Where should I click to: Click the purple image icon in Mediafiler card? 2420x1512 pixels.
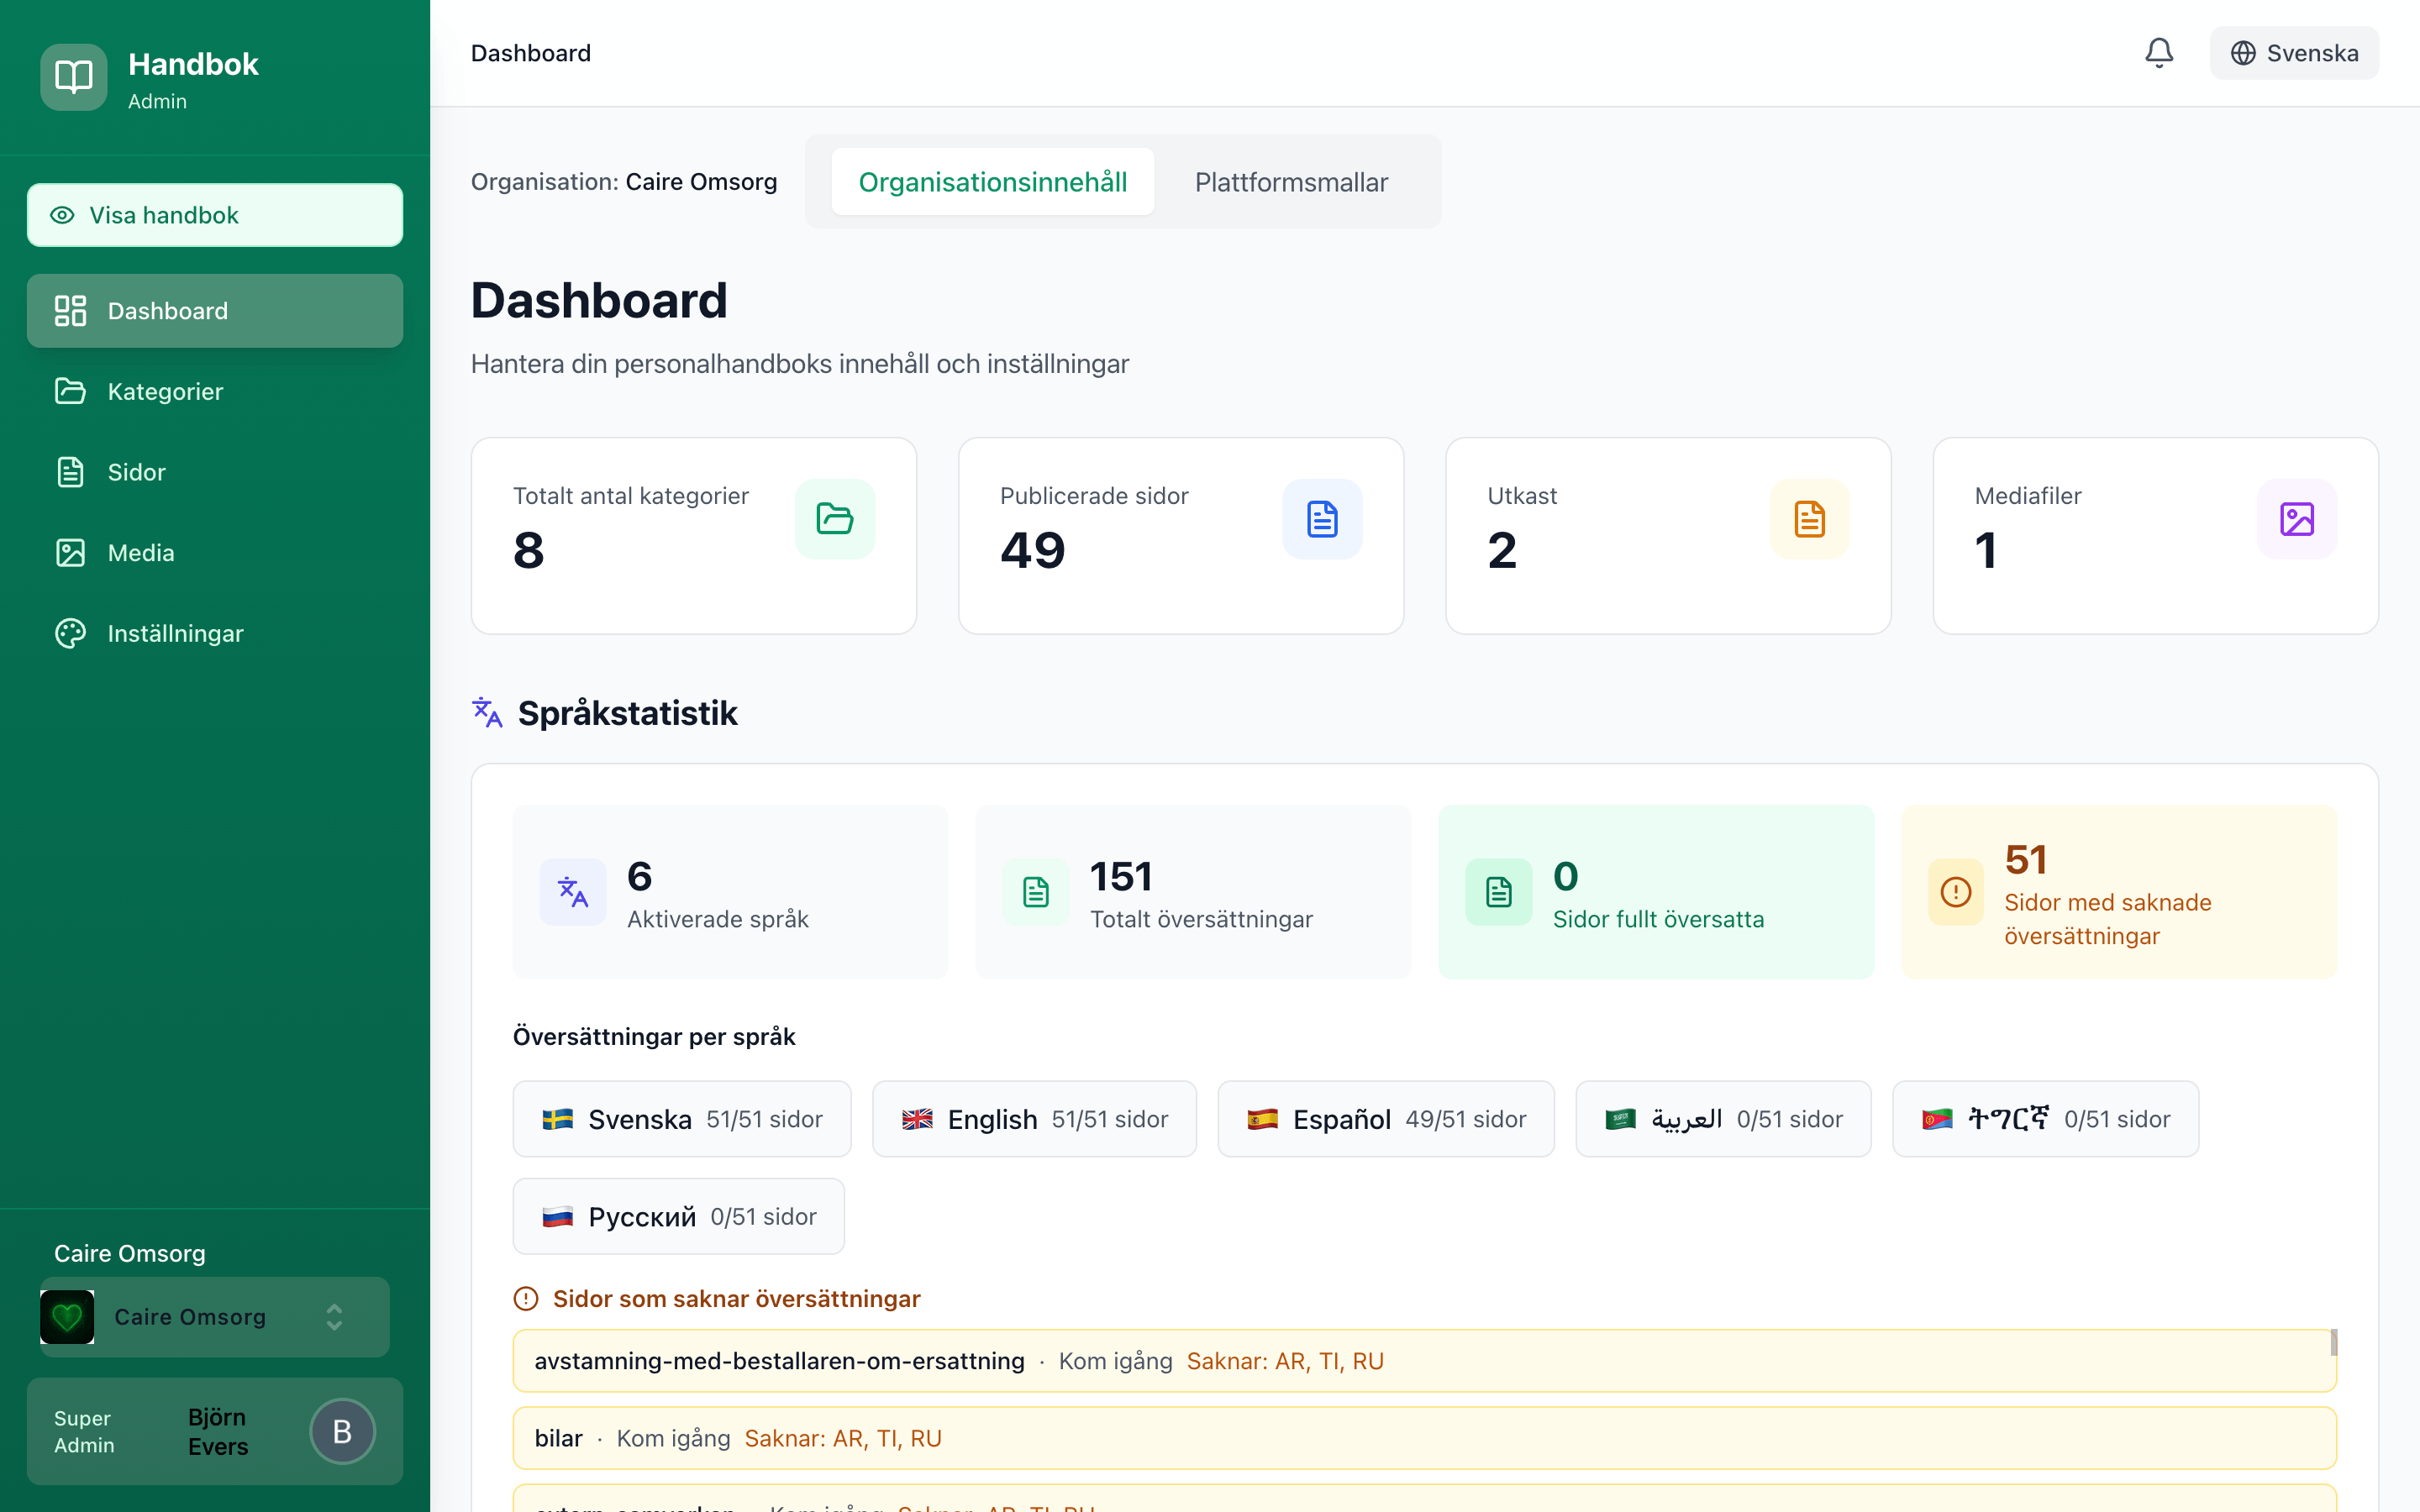point(2296,519)
